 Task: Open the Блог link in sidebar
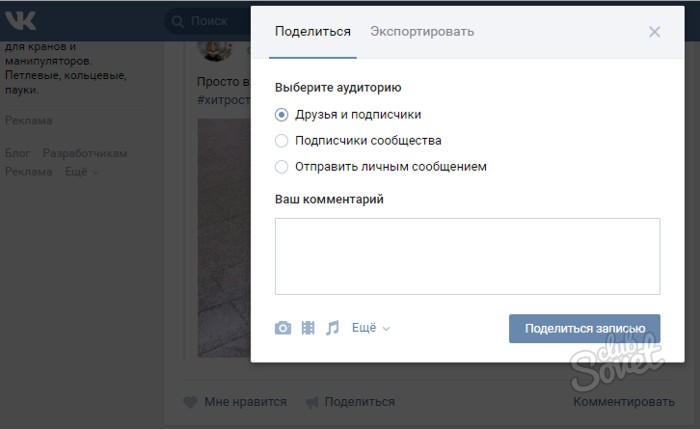coord(17,154)
